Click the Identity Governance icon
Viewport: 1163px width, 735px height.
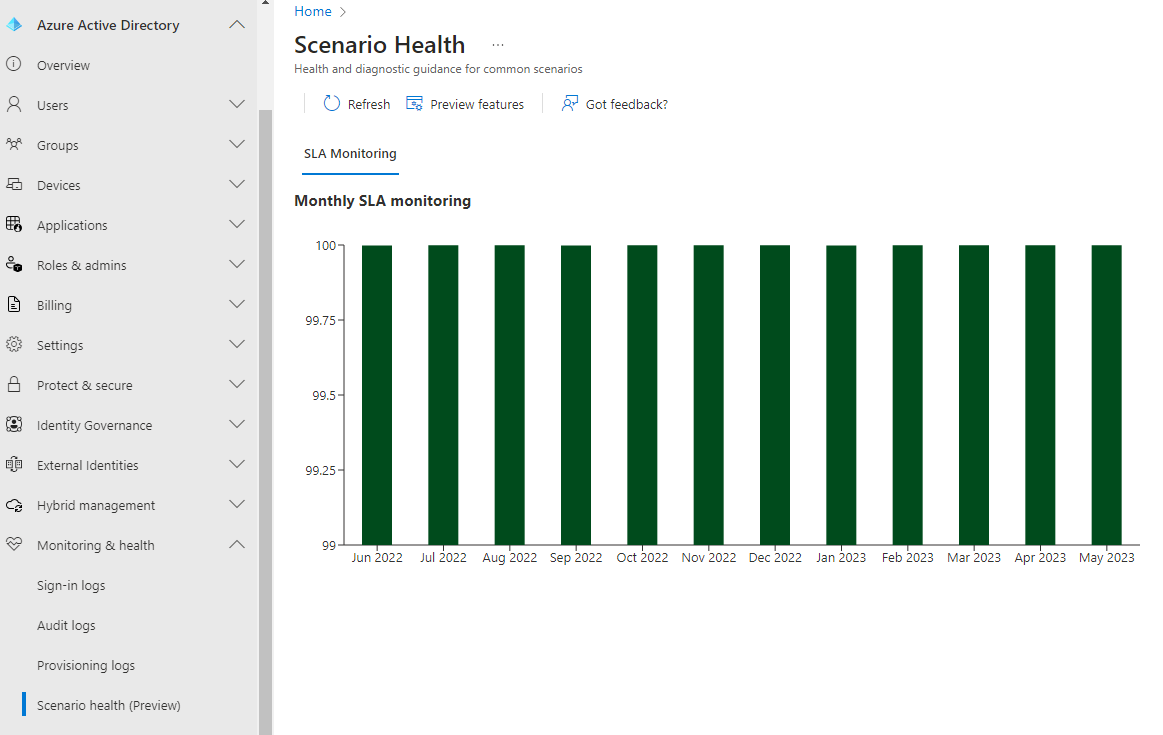(x=13, y=424)
